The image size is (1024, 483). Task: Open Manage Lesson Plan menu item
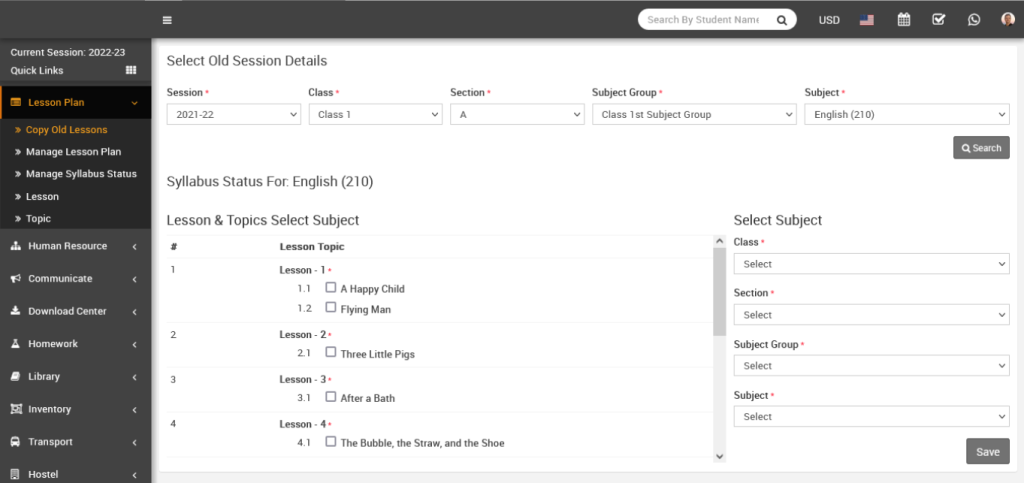[73, 152]
